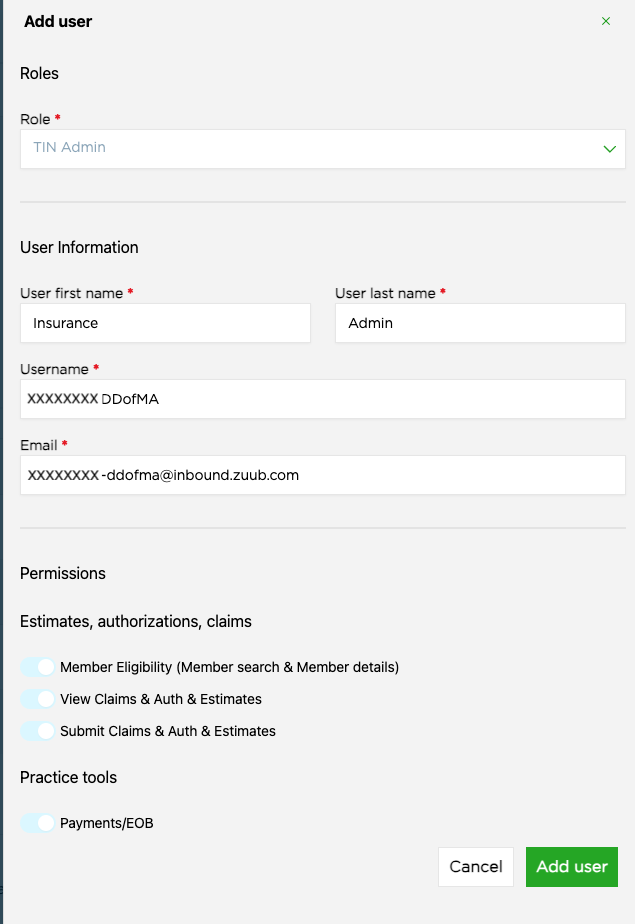The height and width of the screenshot is (924, 635).
Task: Click the Permissions section heading
Action: [62, 573]
